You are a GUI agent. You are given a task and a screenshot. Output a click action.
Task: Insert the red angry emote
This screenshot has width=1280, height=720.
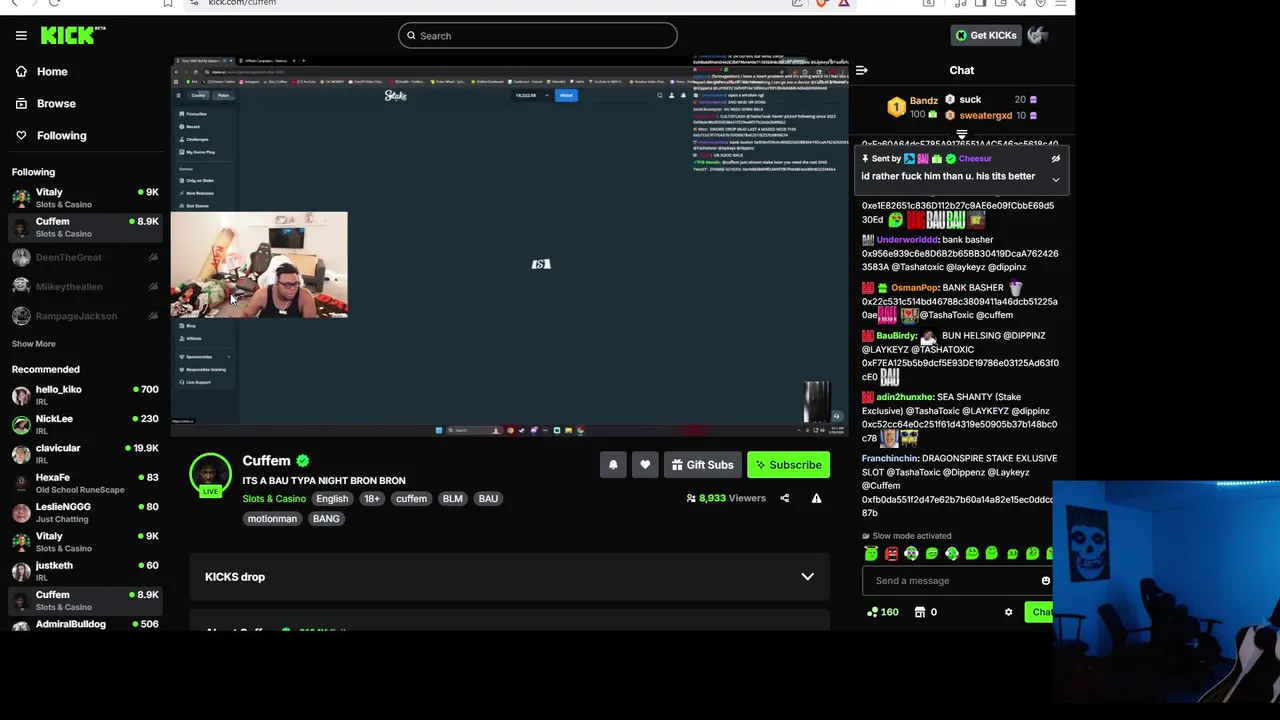[x=891, y=554]
